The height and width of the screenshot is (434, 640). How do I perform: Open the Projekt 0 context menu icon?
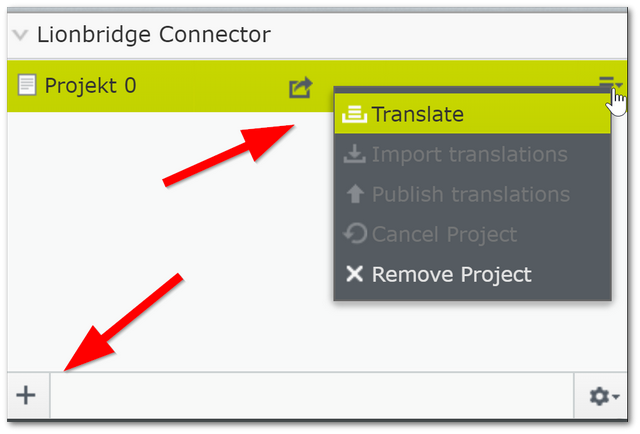(609, 85)
